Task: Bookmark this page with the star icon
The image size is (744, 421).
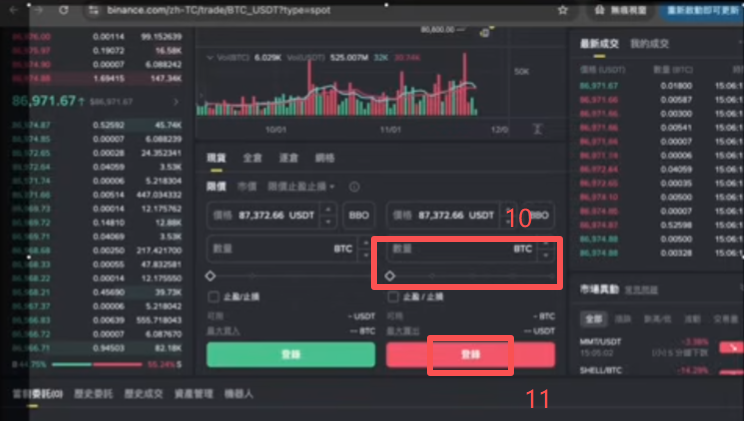Action: (x=563, y=10)
